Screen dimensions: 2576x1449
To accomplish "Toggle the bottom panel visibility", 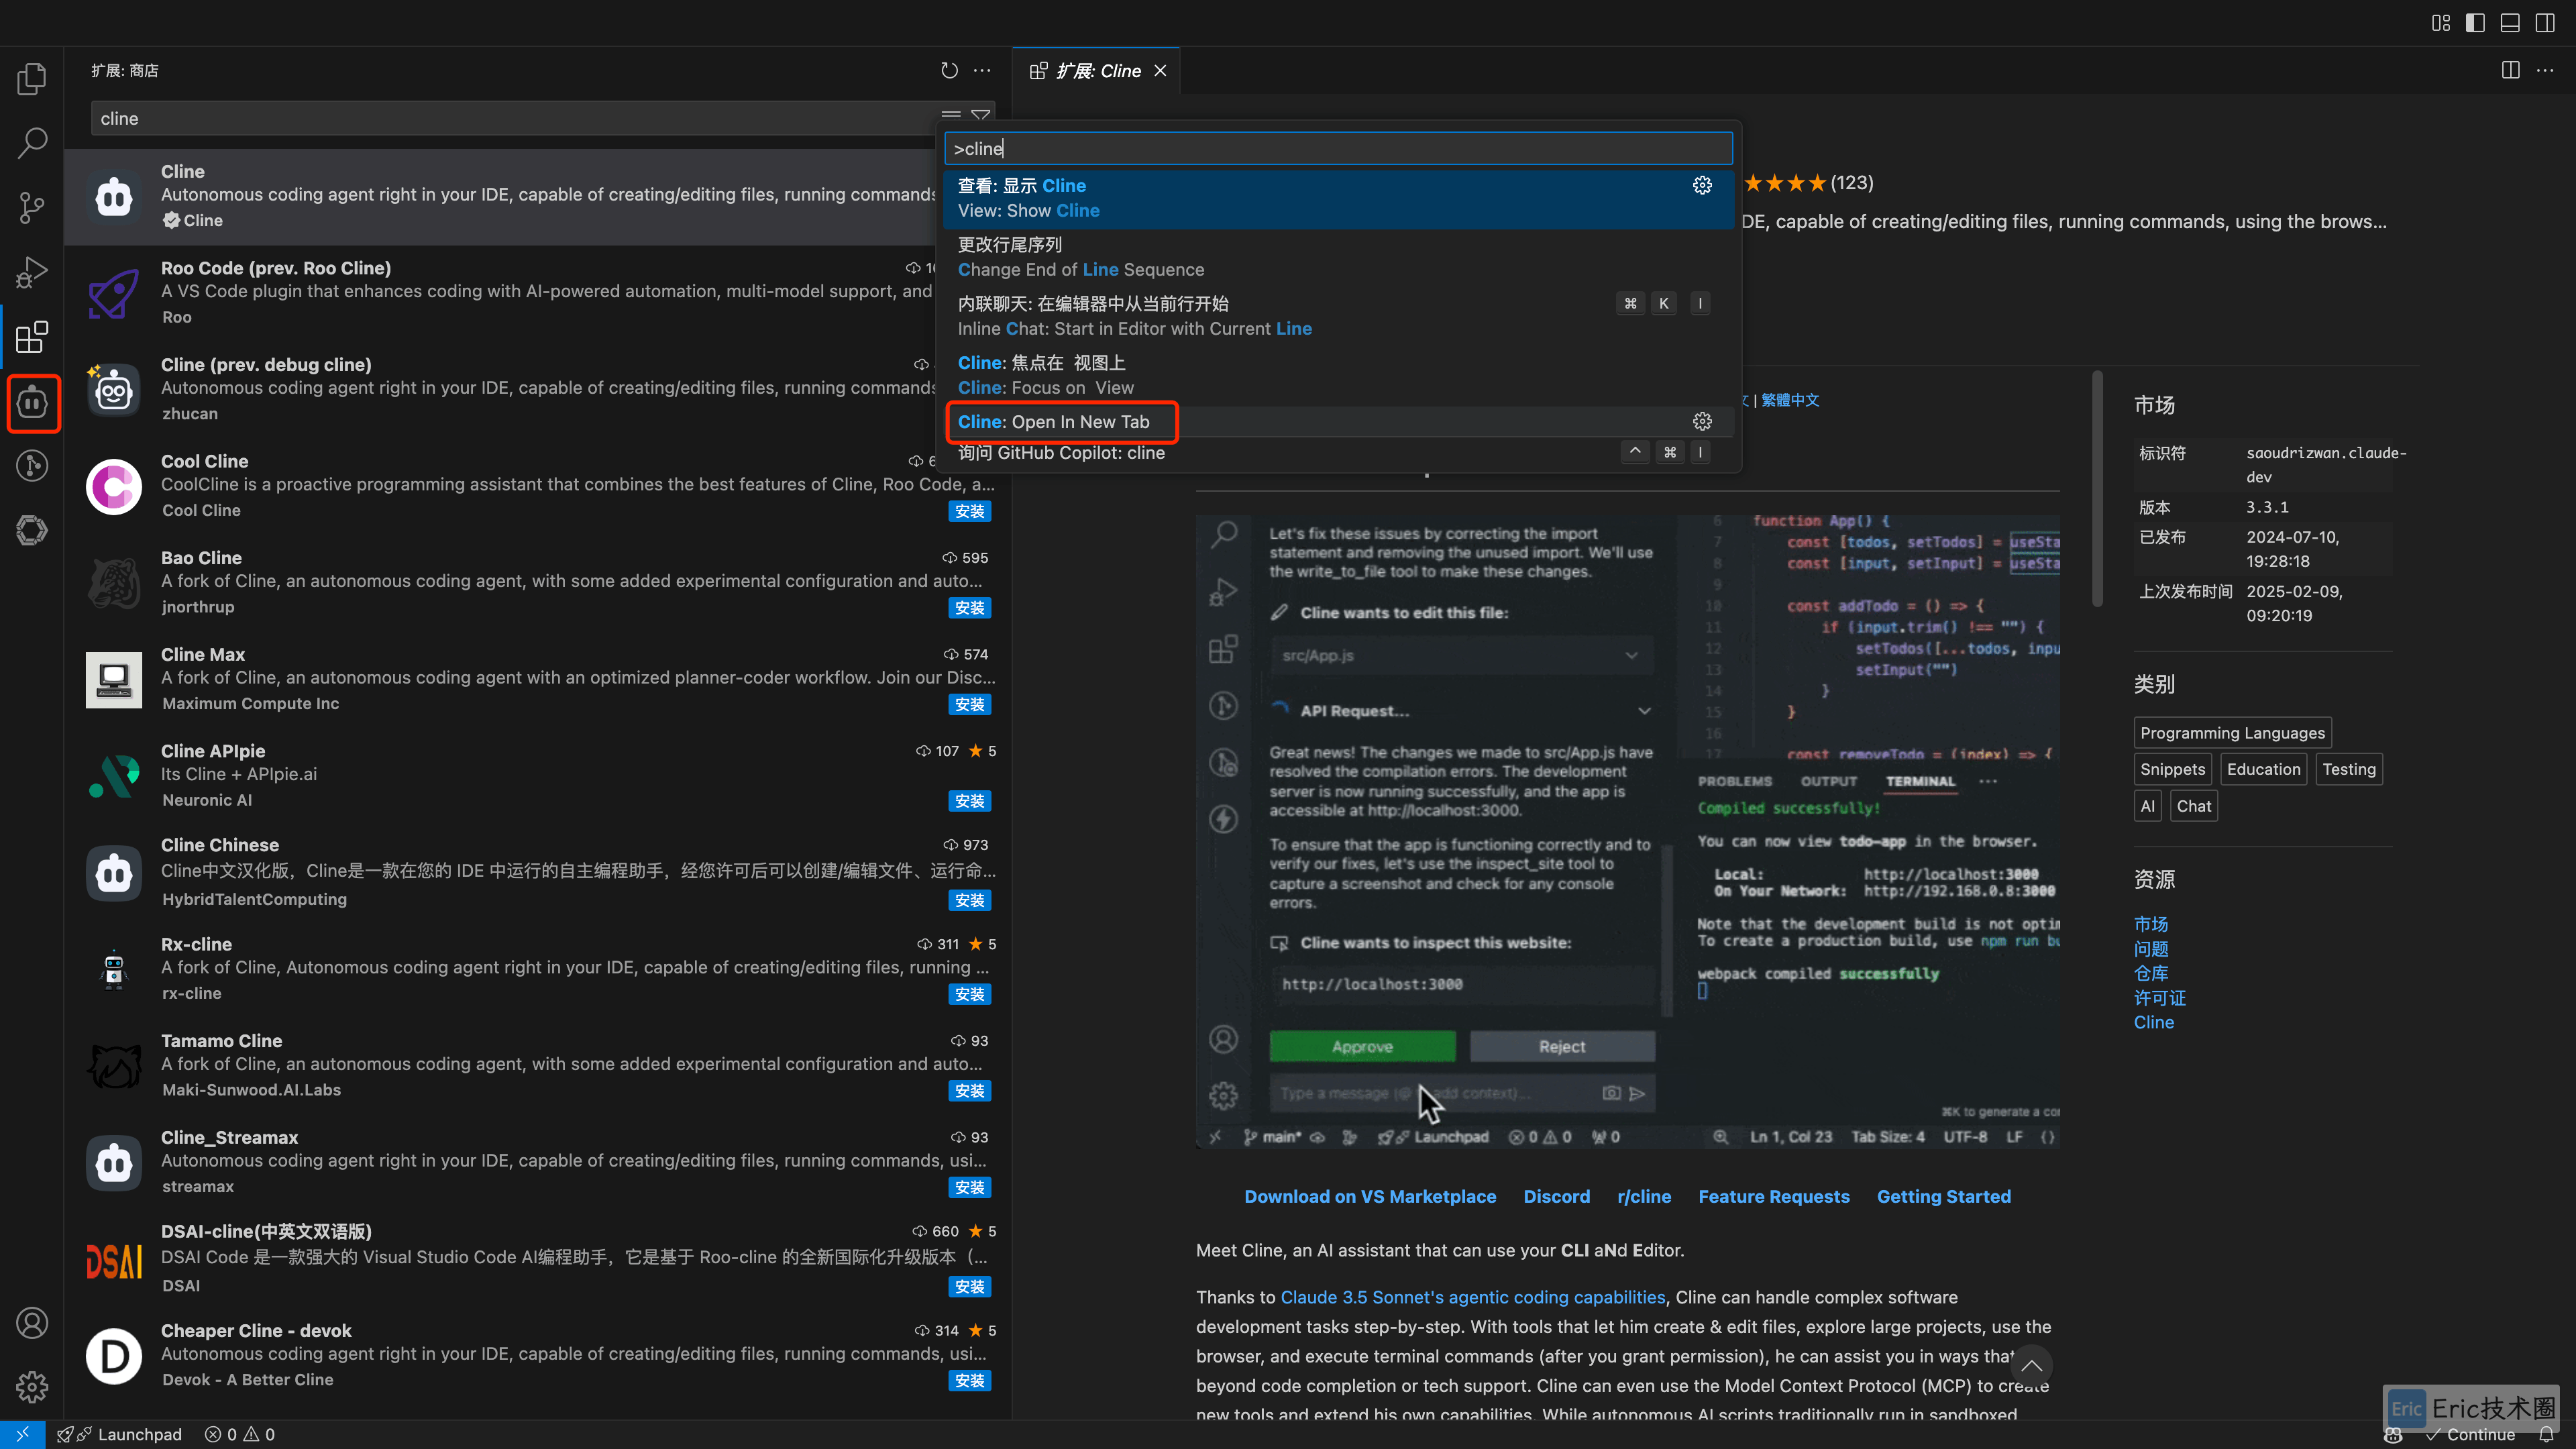I will click(x=2510, y=22).
